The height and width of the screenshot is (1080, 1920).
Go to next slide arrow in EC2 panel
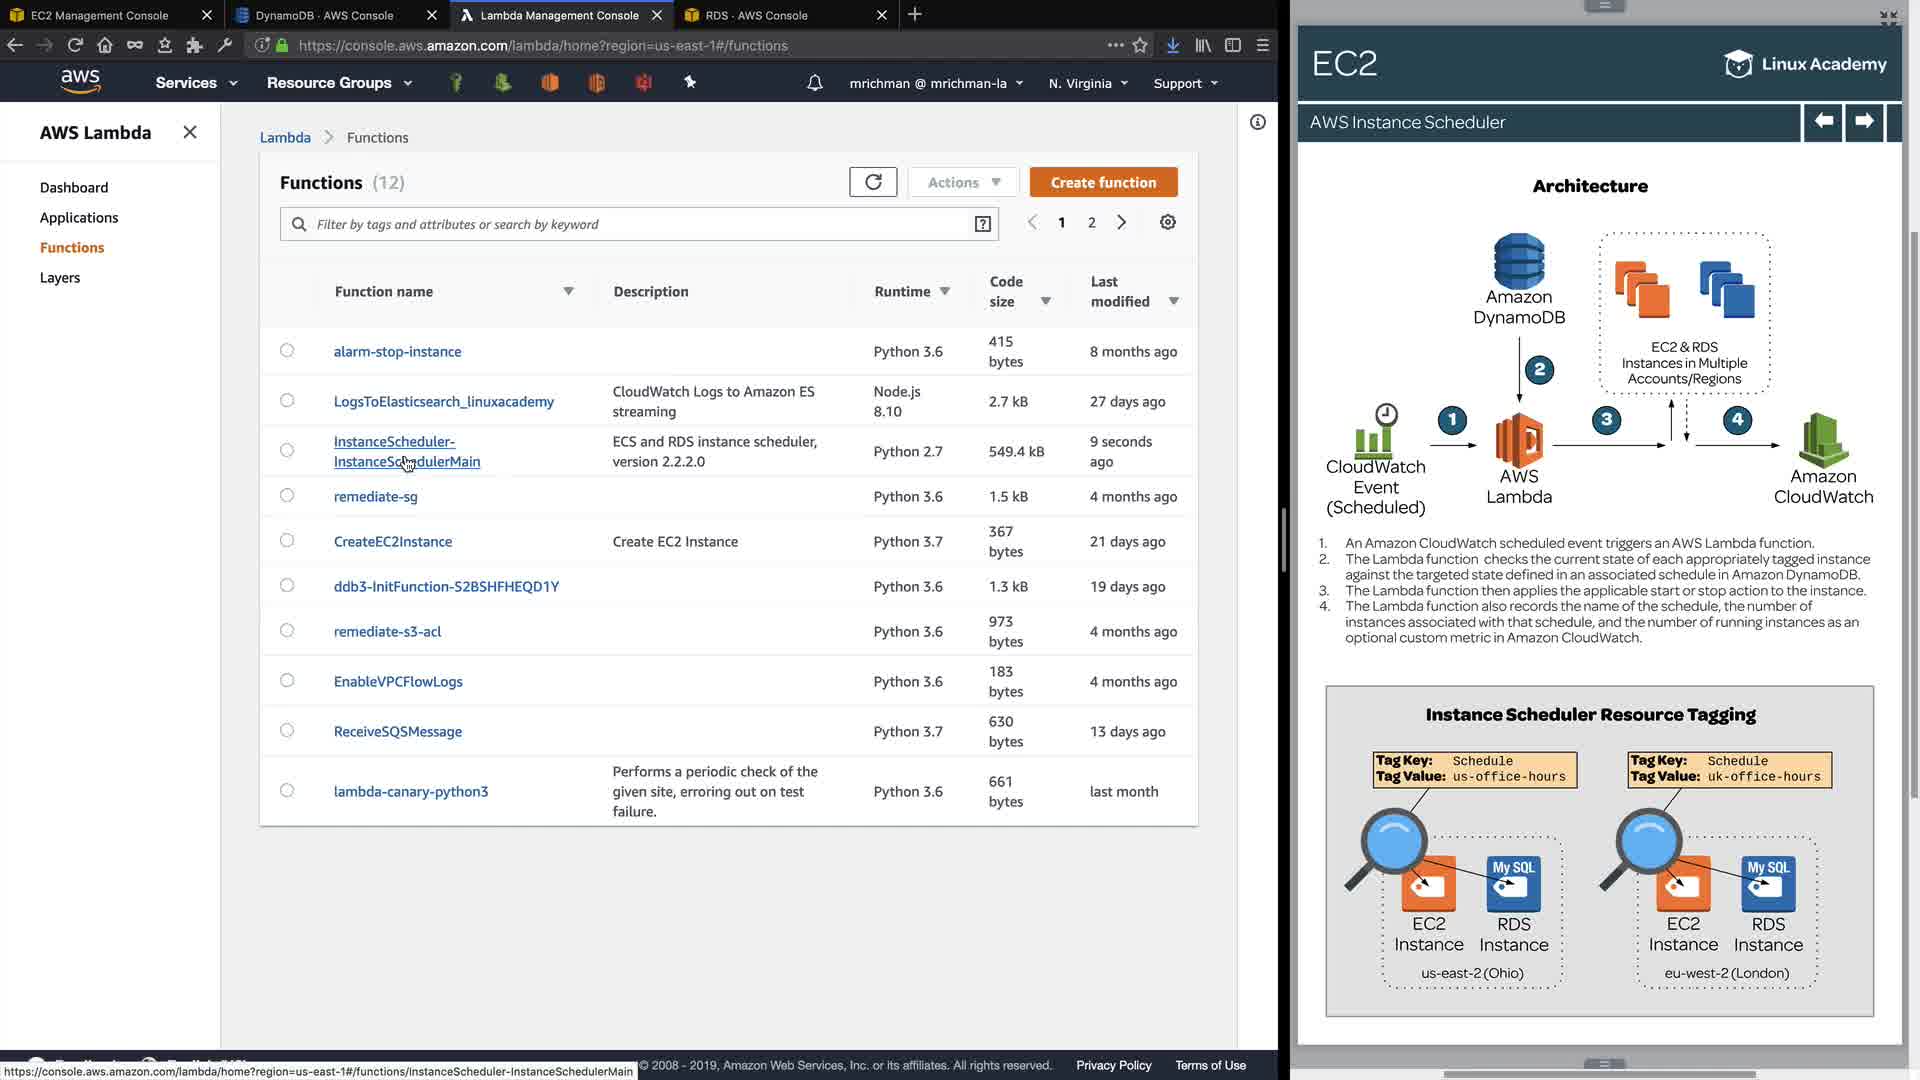pos(1863,122)
